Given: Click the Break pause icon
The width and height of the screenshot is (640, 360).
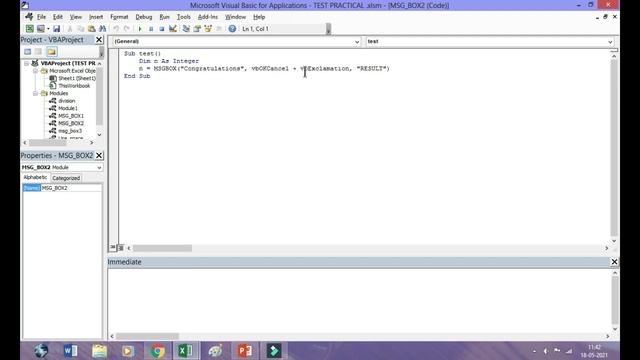Looking at the screenshot, I should click(x=151, y=29).
